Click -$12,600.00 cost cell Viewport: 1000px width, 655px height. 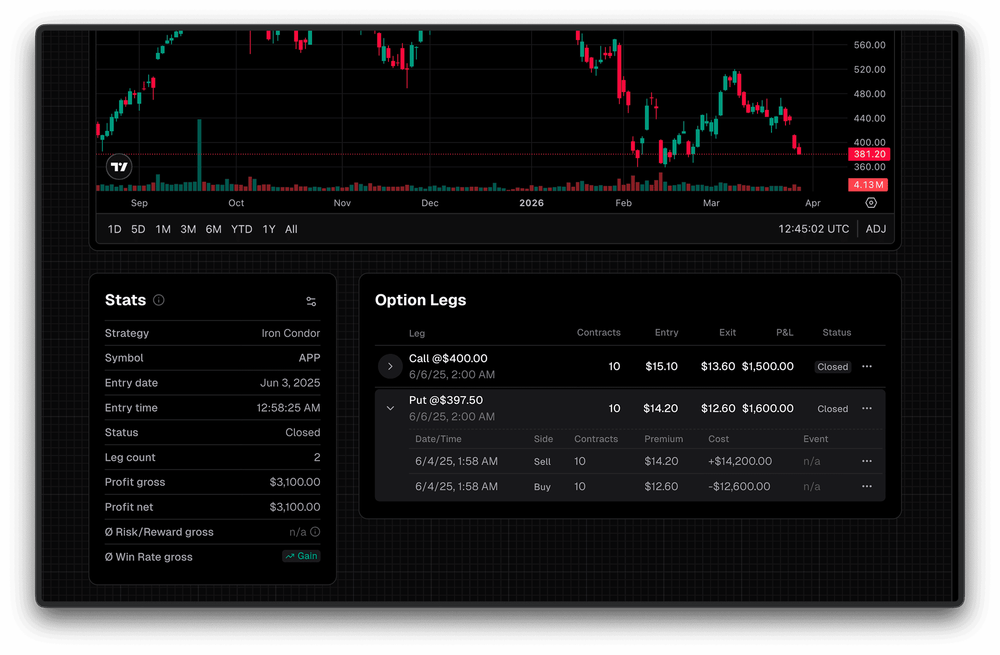point(739,486)
